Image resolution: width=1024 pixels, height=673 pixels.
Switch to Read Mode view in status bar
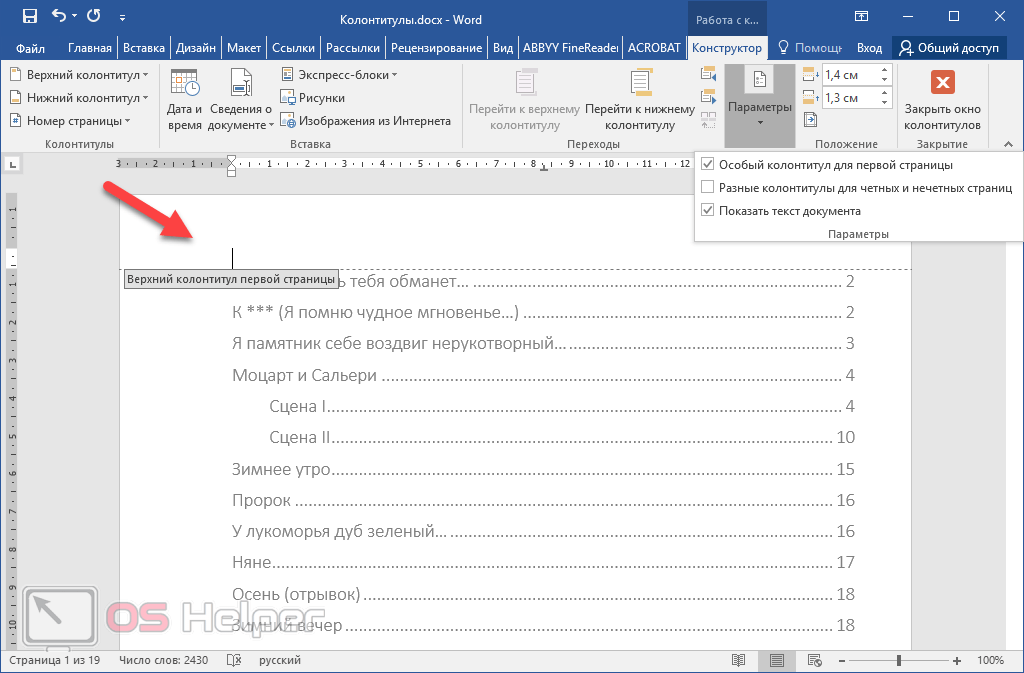coord(738,661)
